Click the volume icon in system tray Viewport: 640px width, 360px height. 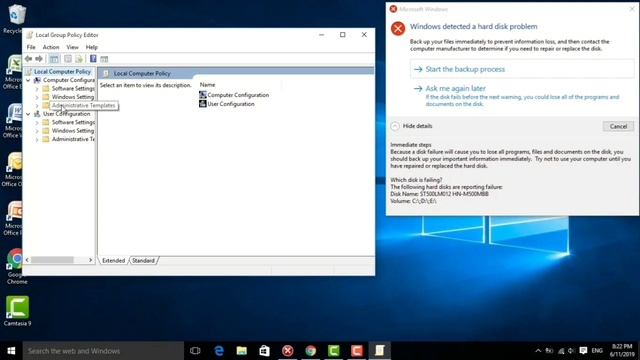[x=571, y=351]
